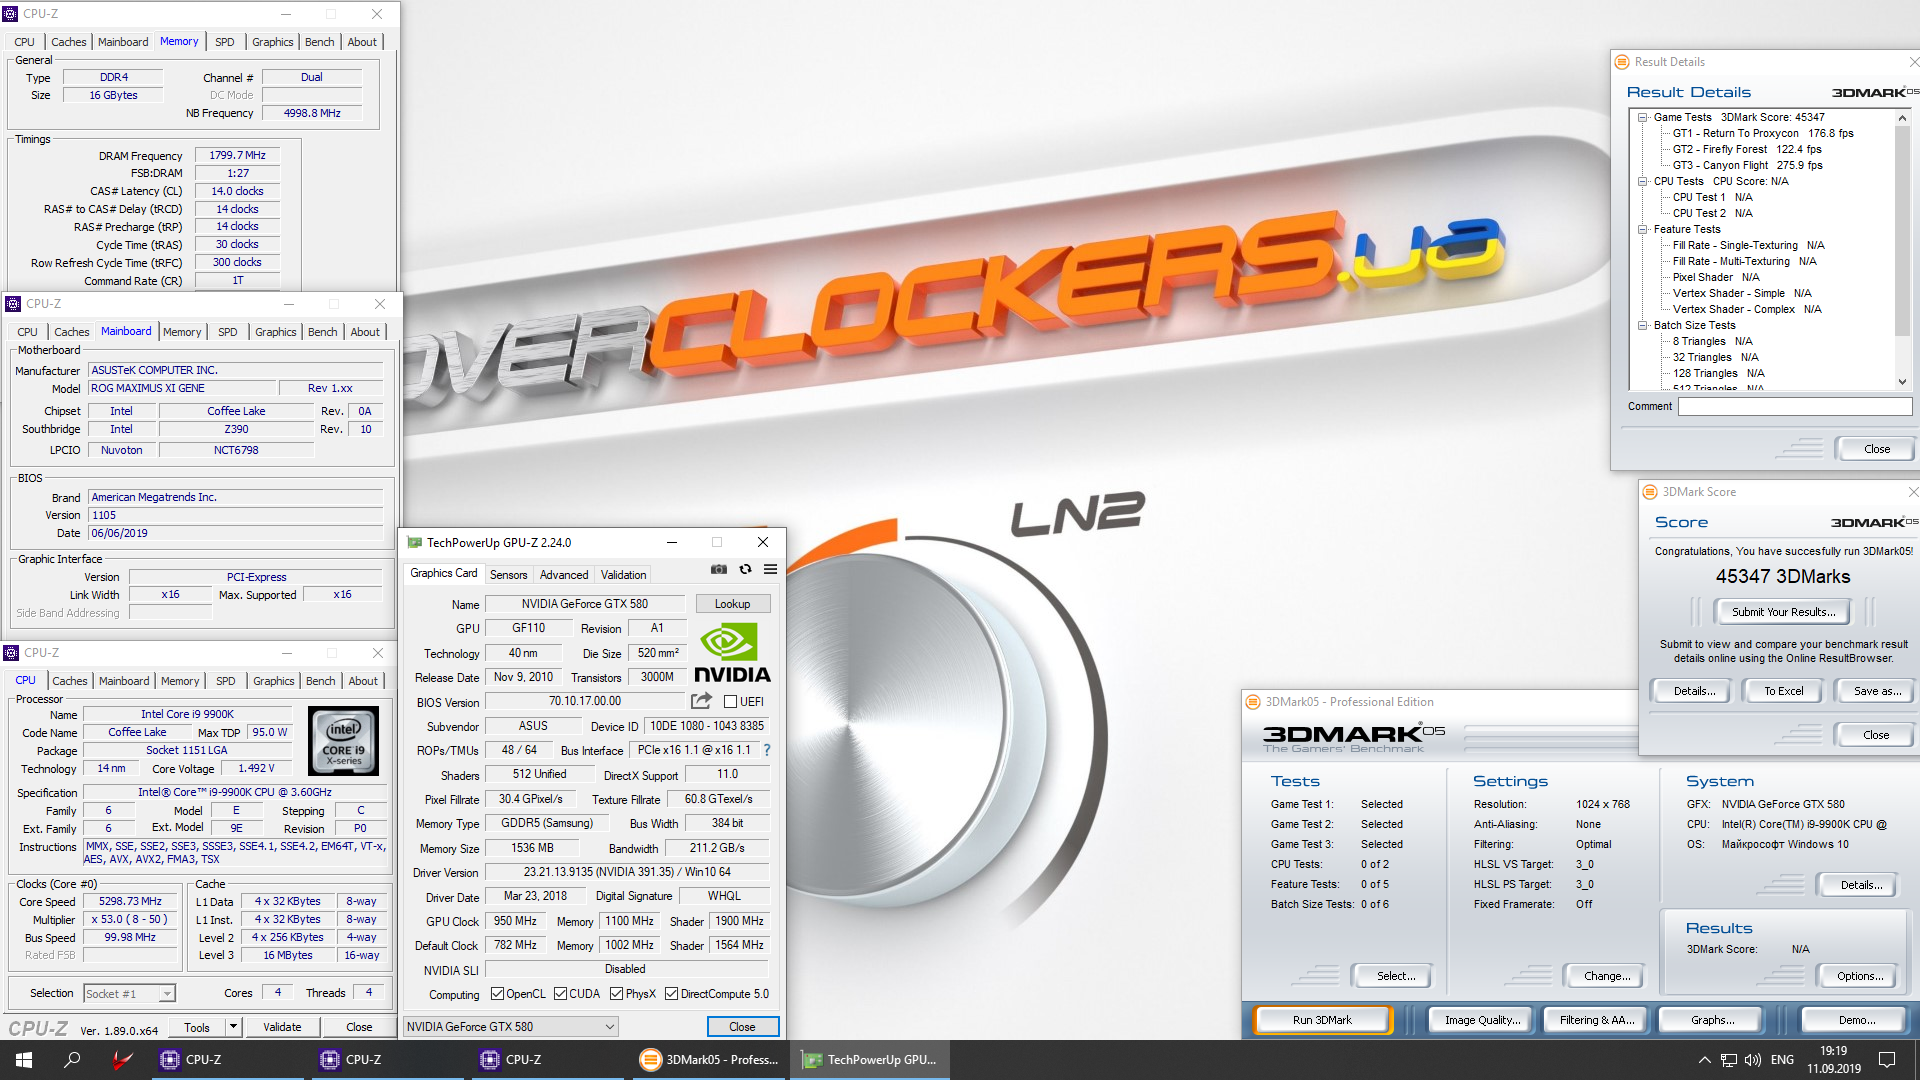Screen dimensions: 1920x1080
Task: Open the notification action center
Action: [1887, 1060]
